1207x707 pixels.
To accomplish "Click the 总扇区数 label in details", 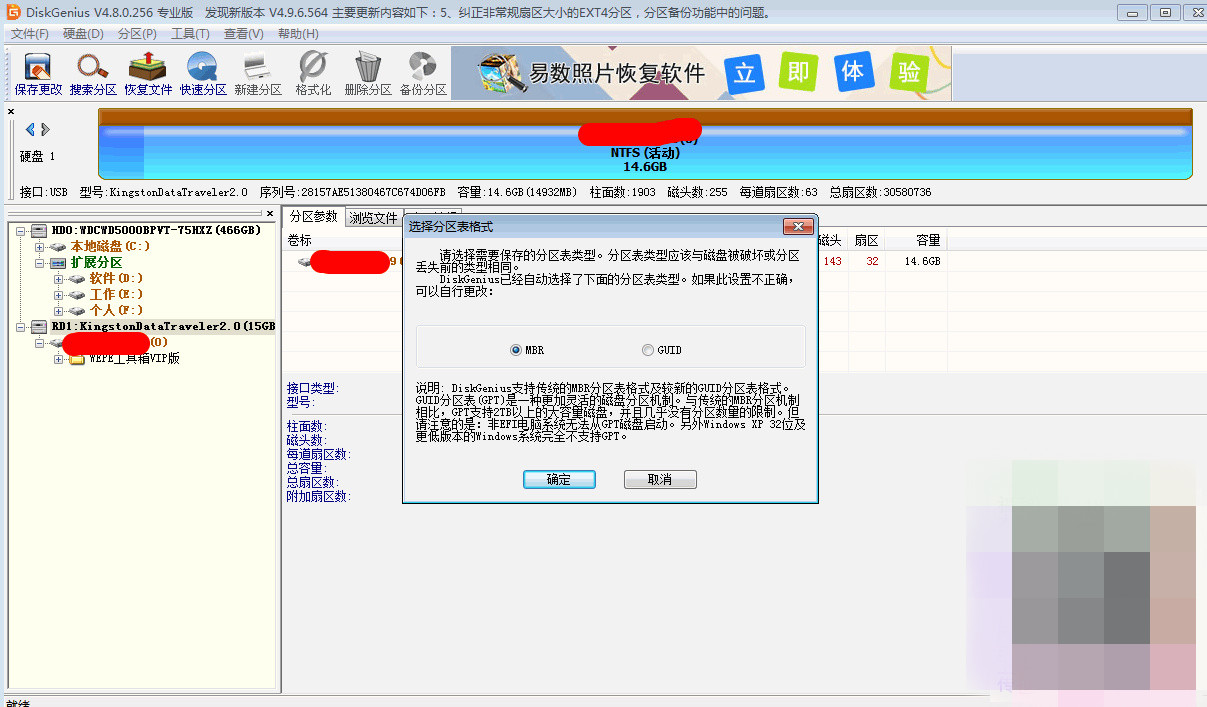I will pos(315,482).
